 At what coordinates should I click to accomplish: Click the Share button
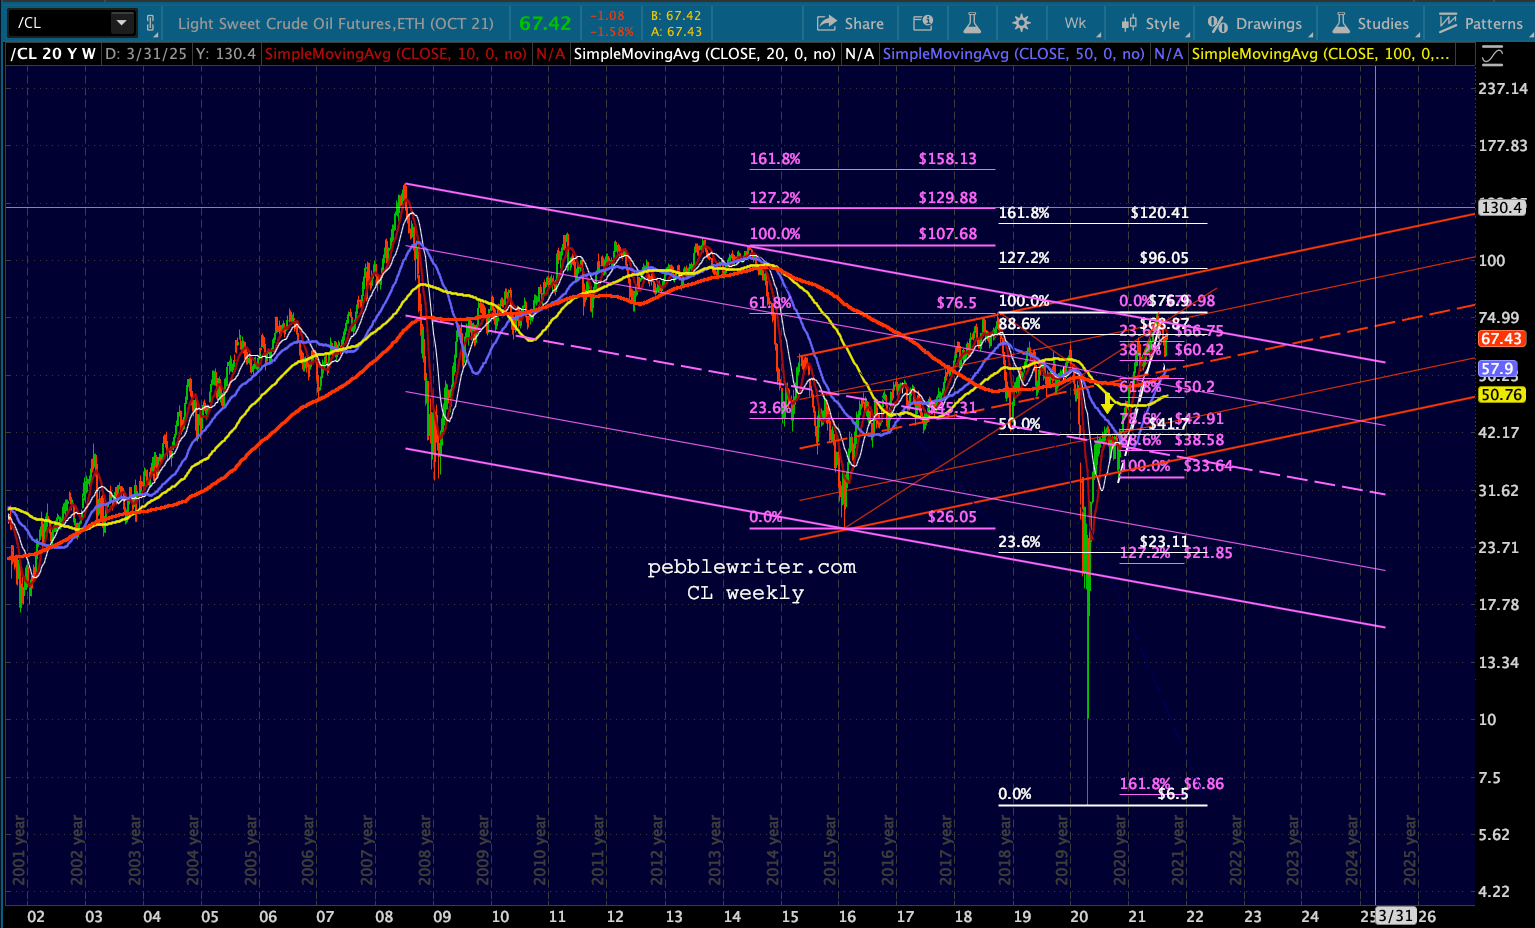pos(850,23)
